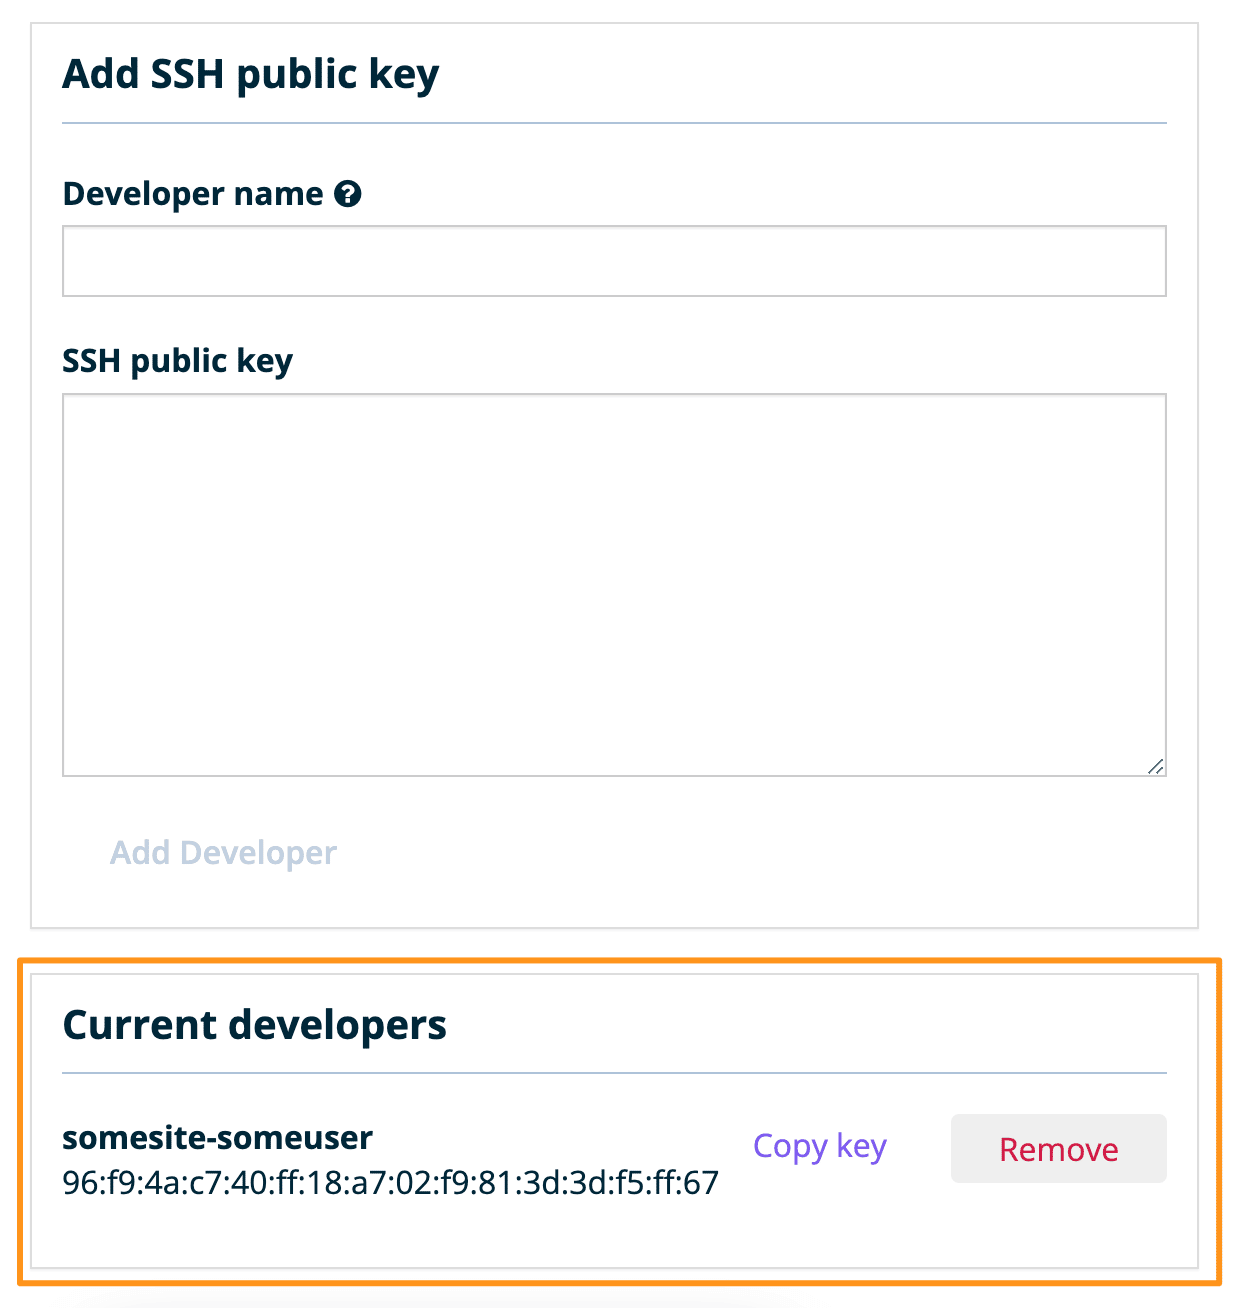
Task: Remove the somesite-someuser SSH key
Action: (1058, 1148)
